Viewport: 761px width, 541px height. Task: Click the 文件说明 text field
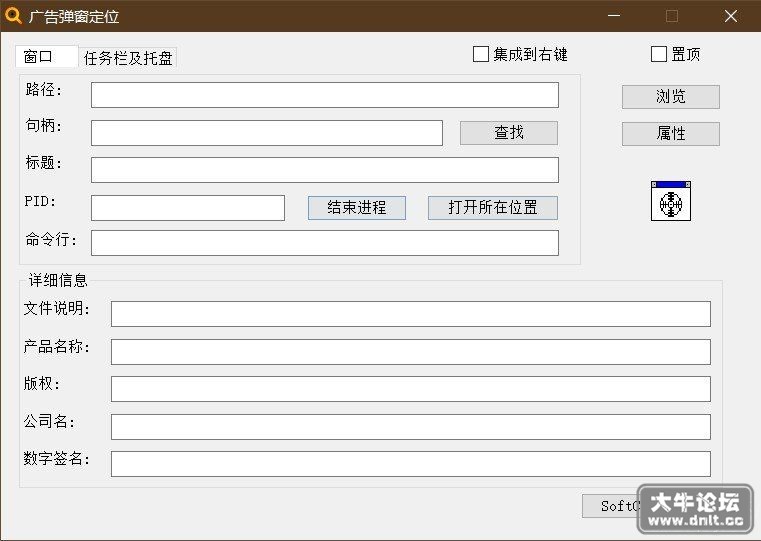[411, 314]
